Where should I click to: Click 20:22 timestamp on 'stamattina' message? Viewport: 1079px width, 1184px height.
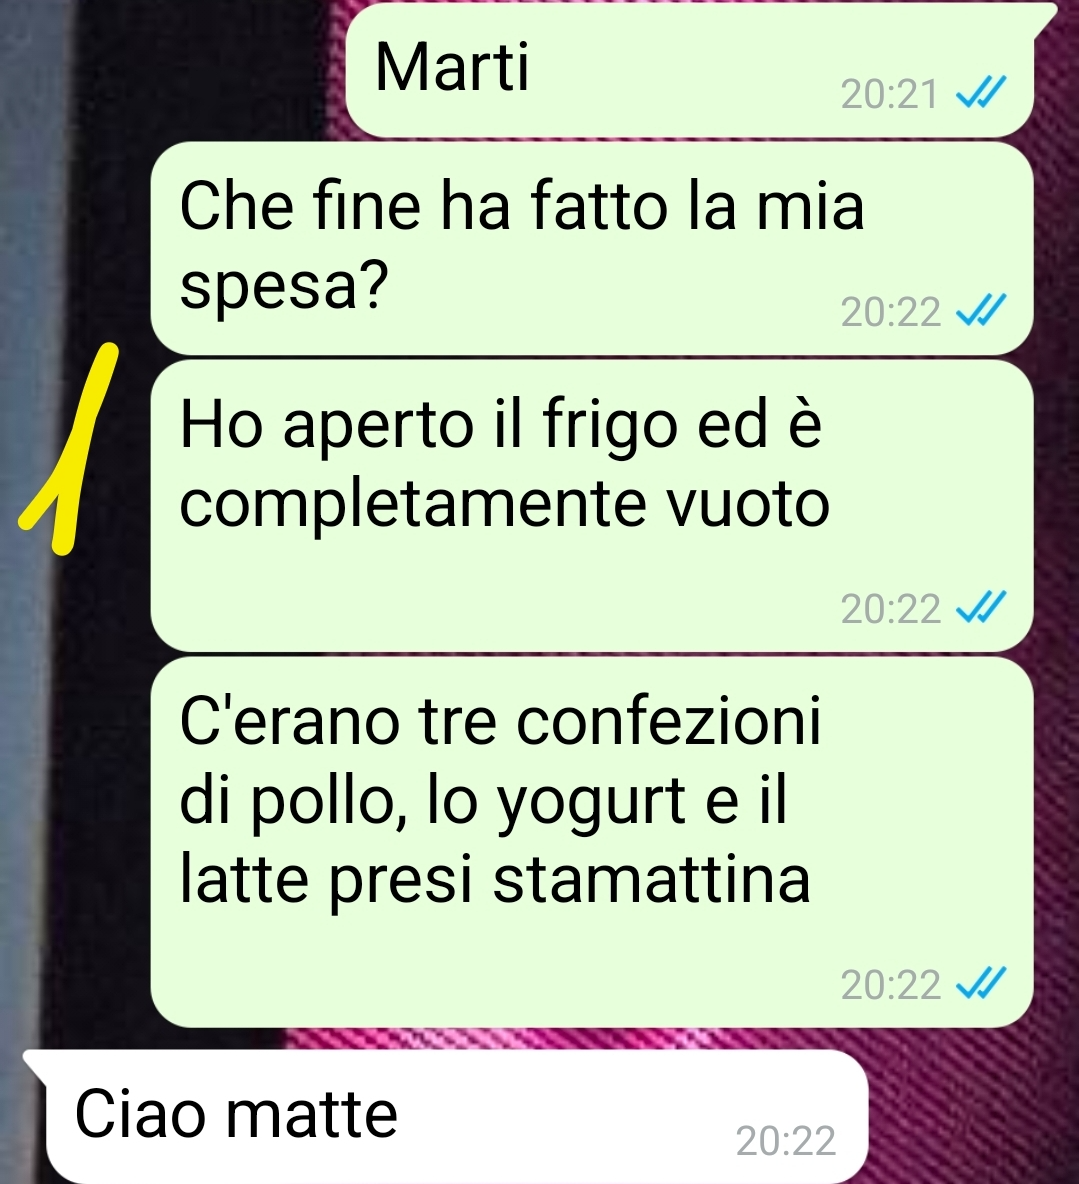[889, 984]
